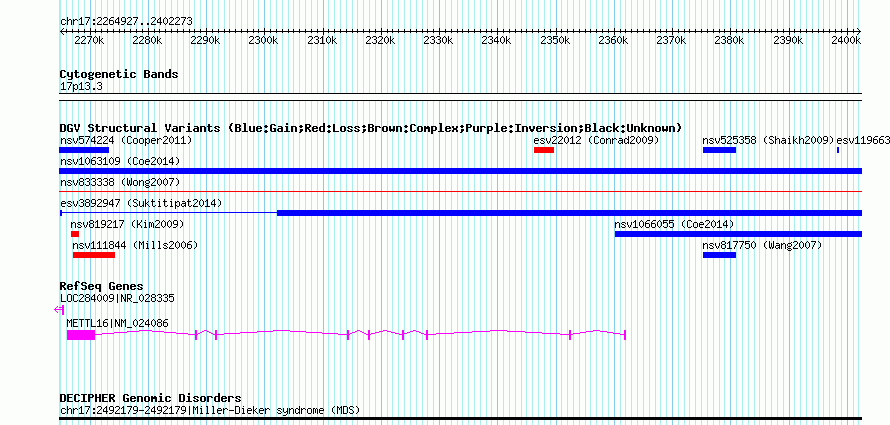The height and width of the screenshot is (425, 890).
Task: Open the nsv817750 (Wang2007) label
Action: [x=762, y=245]
